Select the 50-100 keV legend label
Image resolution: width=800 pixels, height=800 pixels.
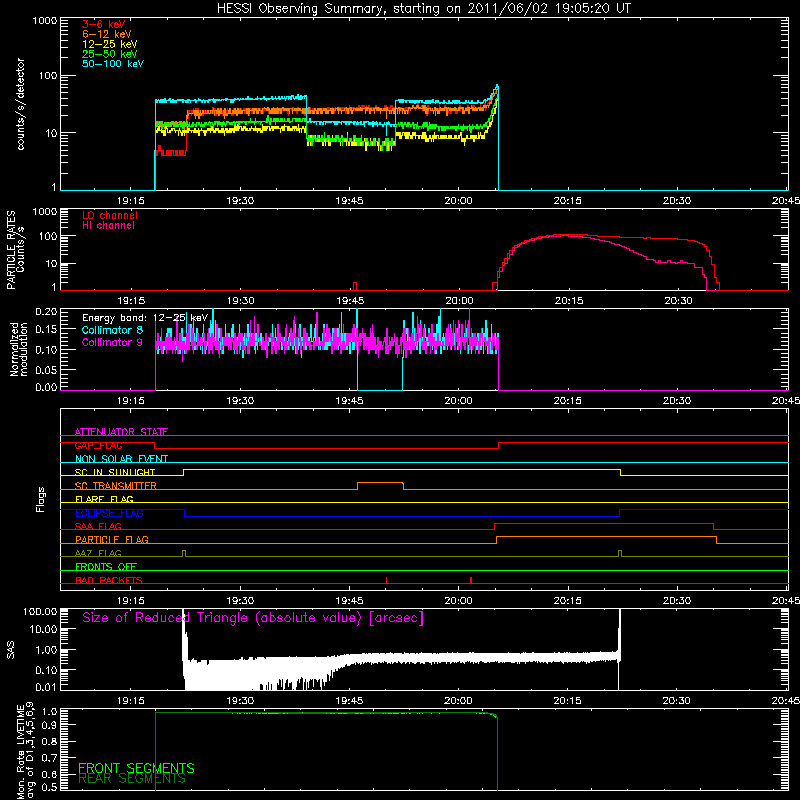pyautogui.click(x=113, y=64)
